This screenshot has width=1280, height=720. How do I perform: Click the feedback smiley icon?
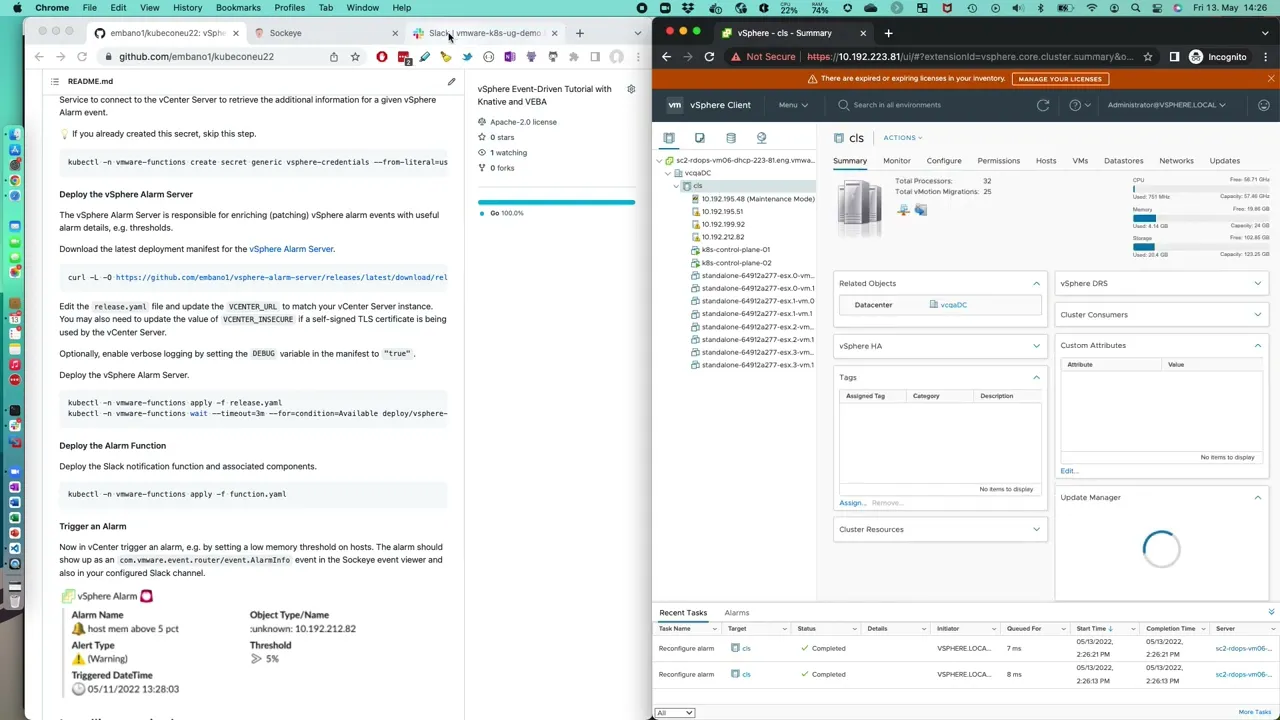(x=1264, y=105)
